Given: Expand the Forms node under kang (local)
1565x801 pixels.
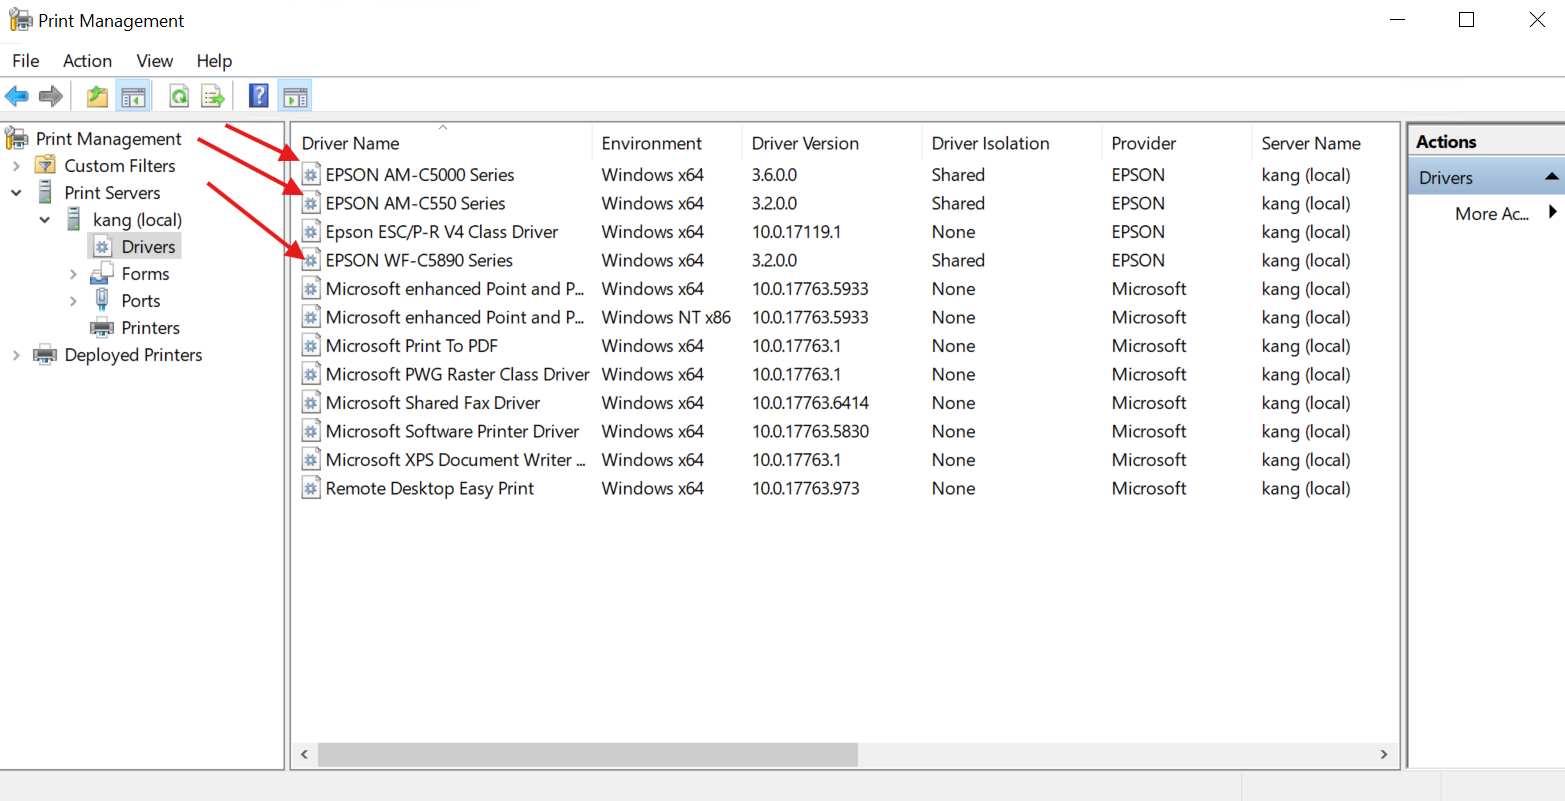Looking at the screenshot, I should click(73, 274).
